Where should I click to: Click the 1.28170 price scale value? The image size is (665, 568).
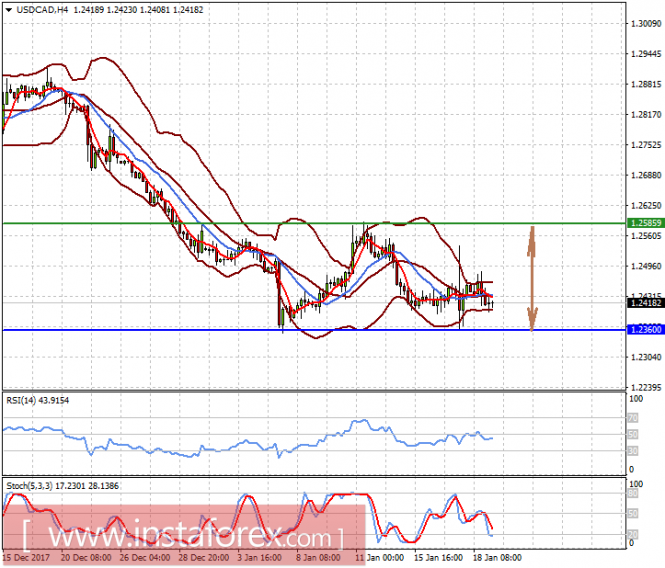(x=646, y=115)
